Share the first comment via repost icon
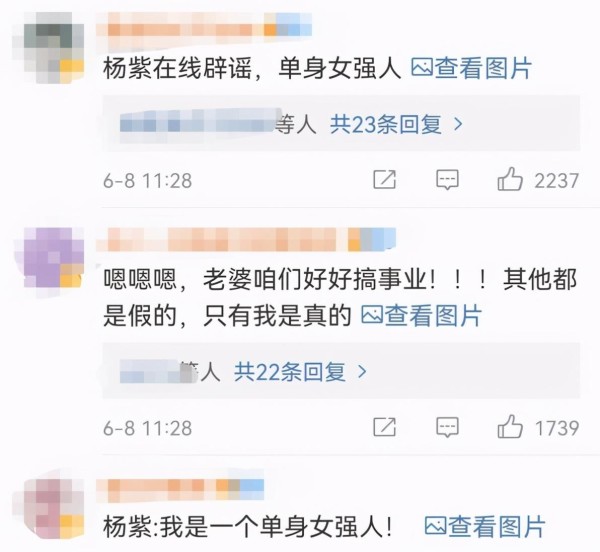This screenshot has height=552, width=600. pyautogui.click(x=384, y=179)
